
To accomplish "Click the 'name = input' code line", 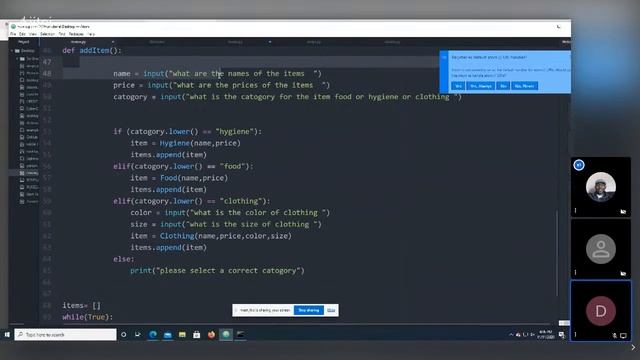I will pos(217,73).
